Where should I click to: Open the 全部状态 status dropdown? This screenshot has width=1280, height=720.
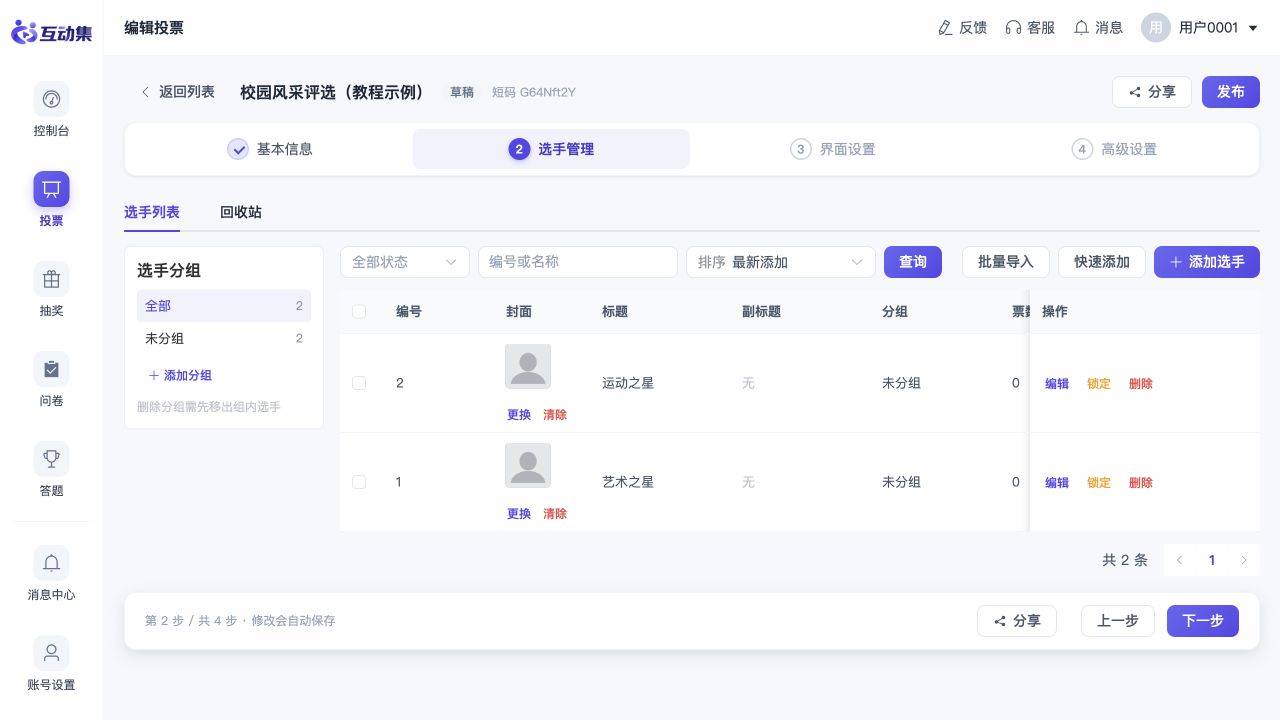point(405,262)
